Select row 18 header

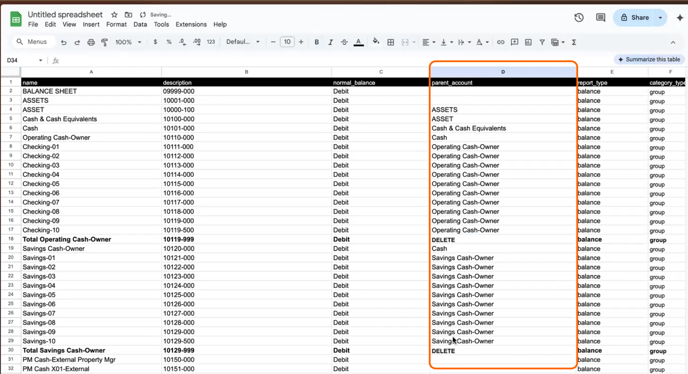pyautogui.click(x=11, y=239)
